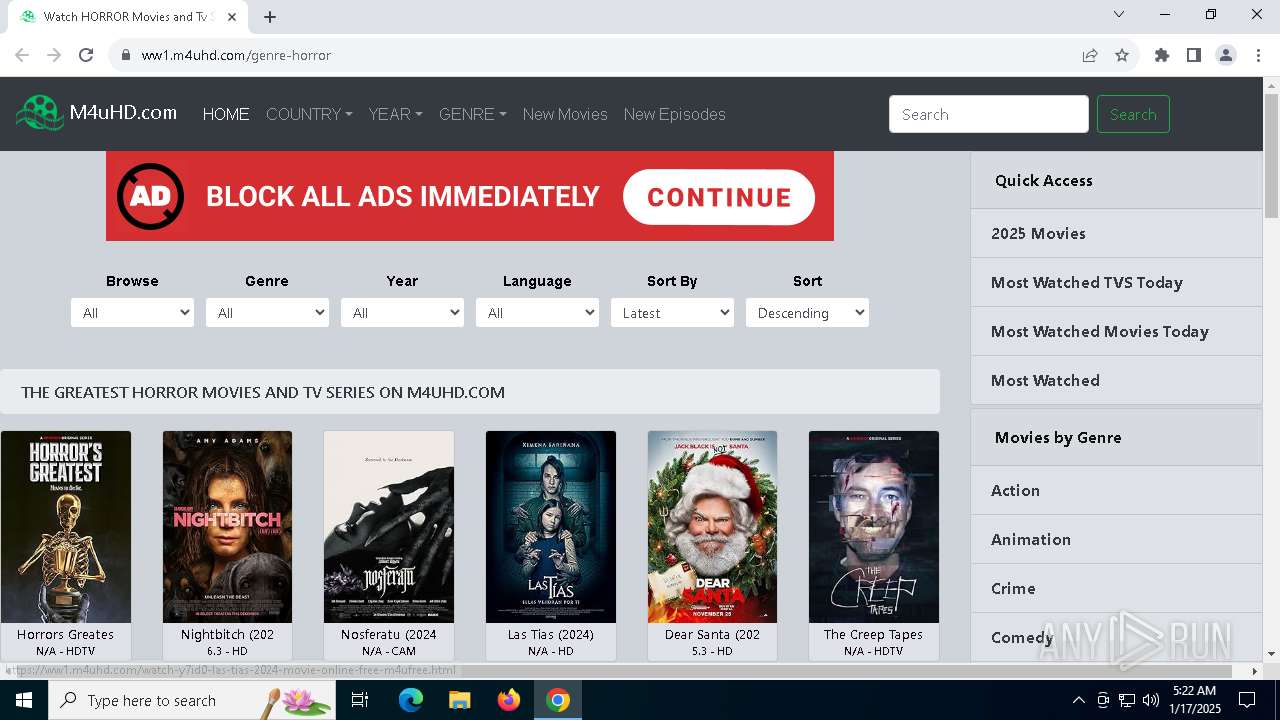Open Nightbitch movie poster
The height and width of the screenshot is (720, 1280).
pos(227,527)
